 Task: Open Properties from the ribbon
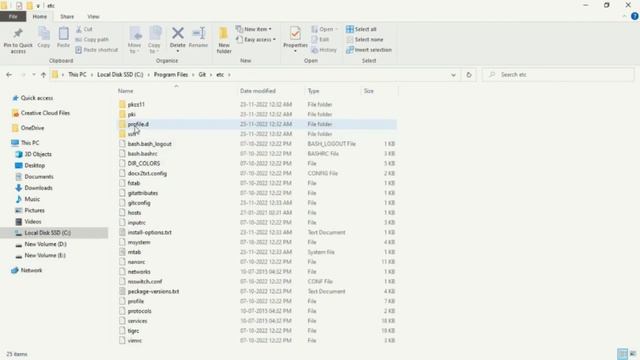[x=295, y=39]
